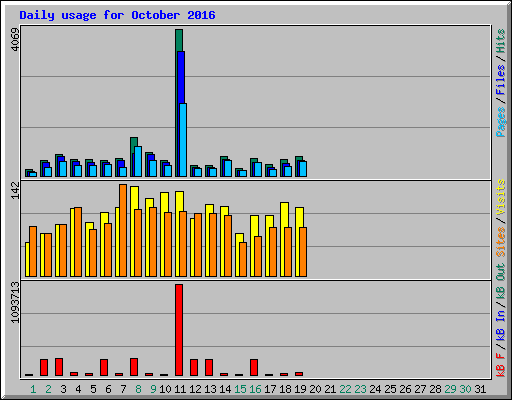The width and height of the screenshot is (512, 400).
Task: Click day 30 on the x-axis
Action: click(465, 389)
